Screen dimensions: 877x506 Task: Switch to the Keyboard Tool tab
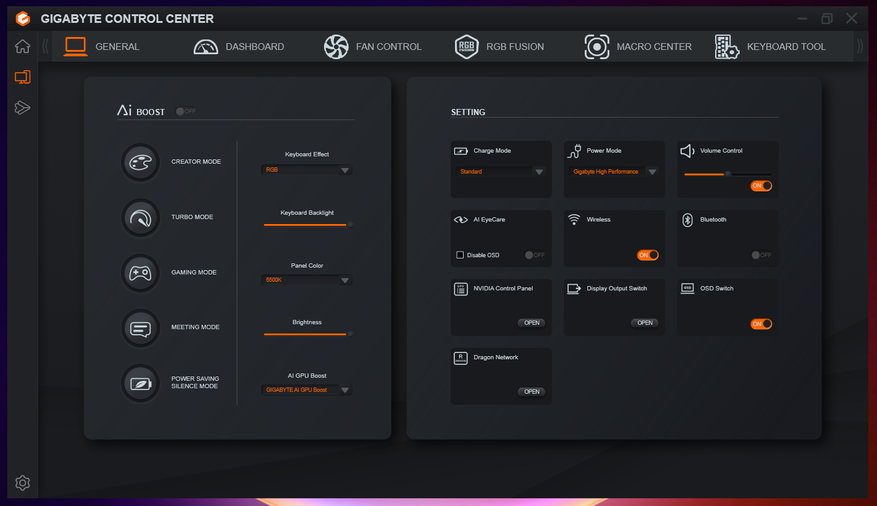786,47
